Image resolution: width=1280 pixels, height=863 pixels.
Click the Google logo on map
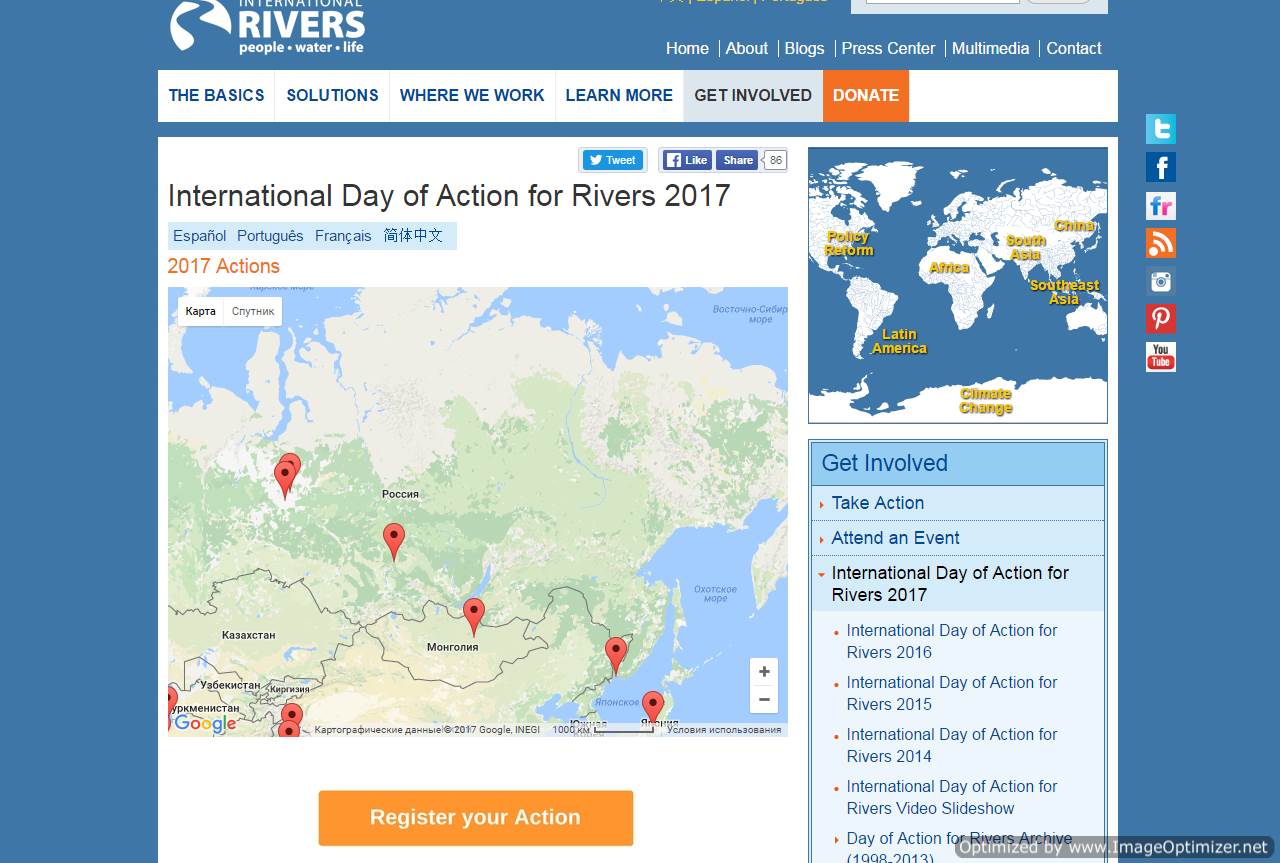(205, 724)
